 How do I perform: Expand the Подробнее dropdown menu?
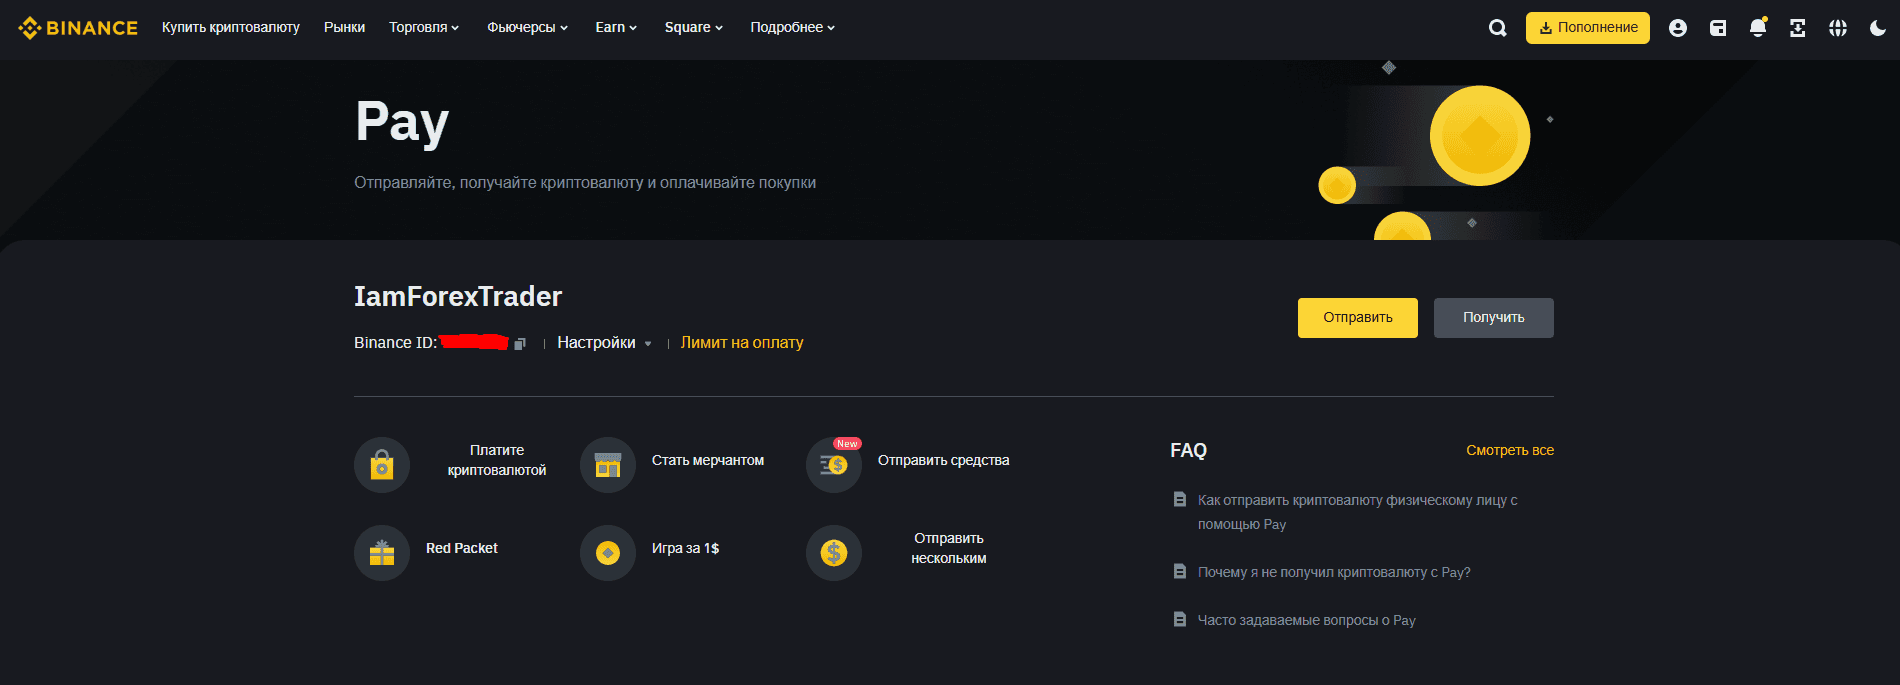pyautogui.click(x=792, y=27)
